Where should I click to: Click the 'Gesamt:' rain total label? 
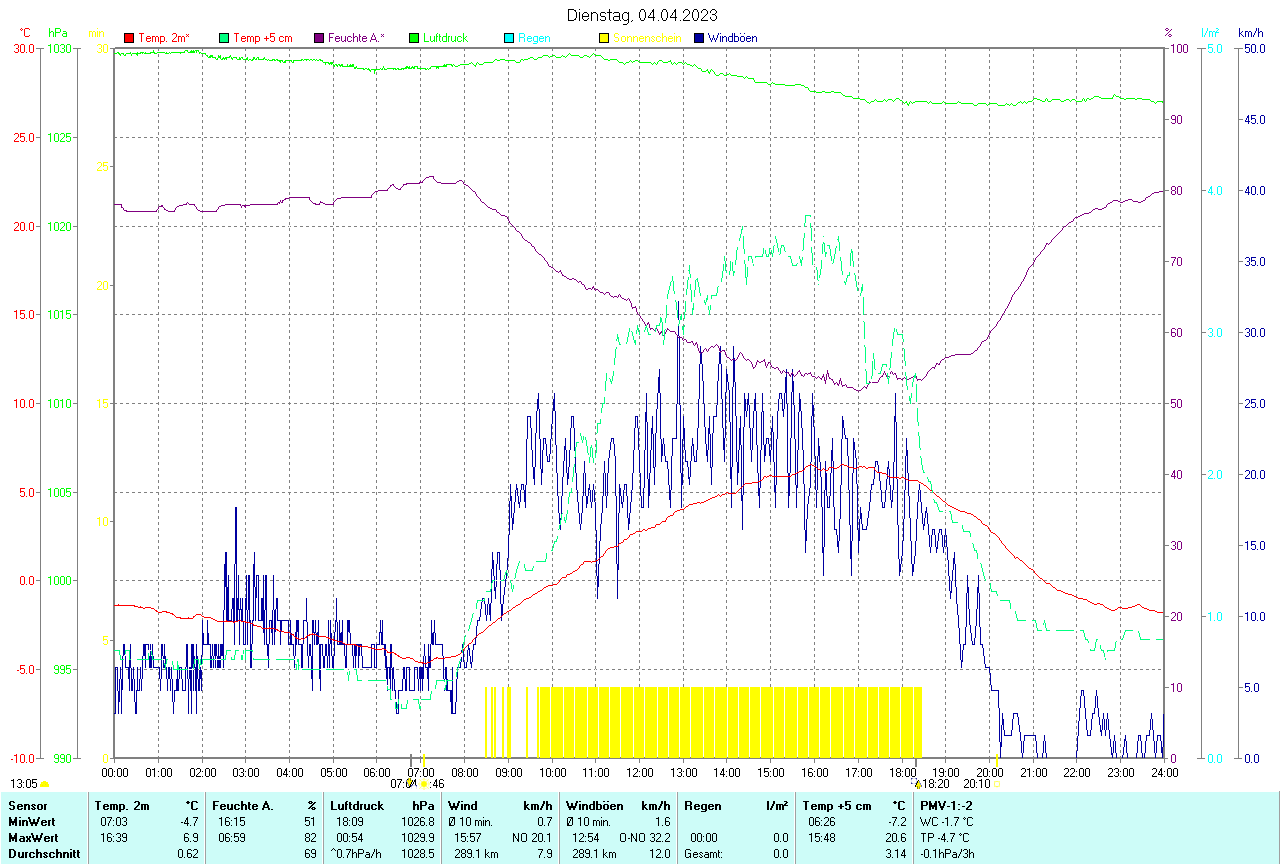coord(702,854)
